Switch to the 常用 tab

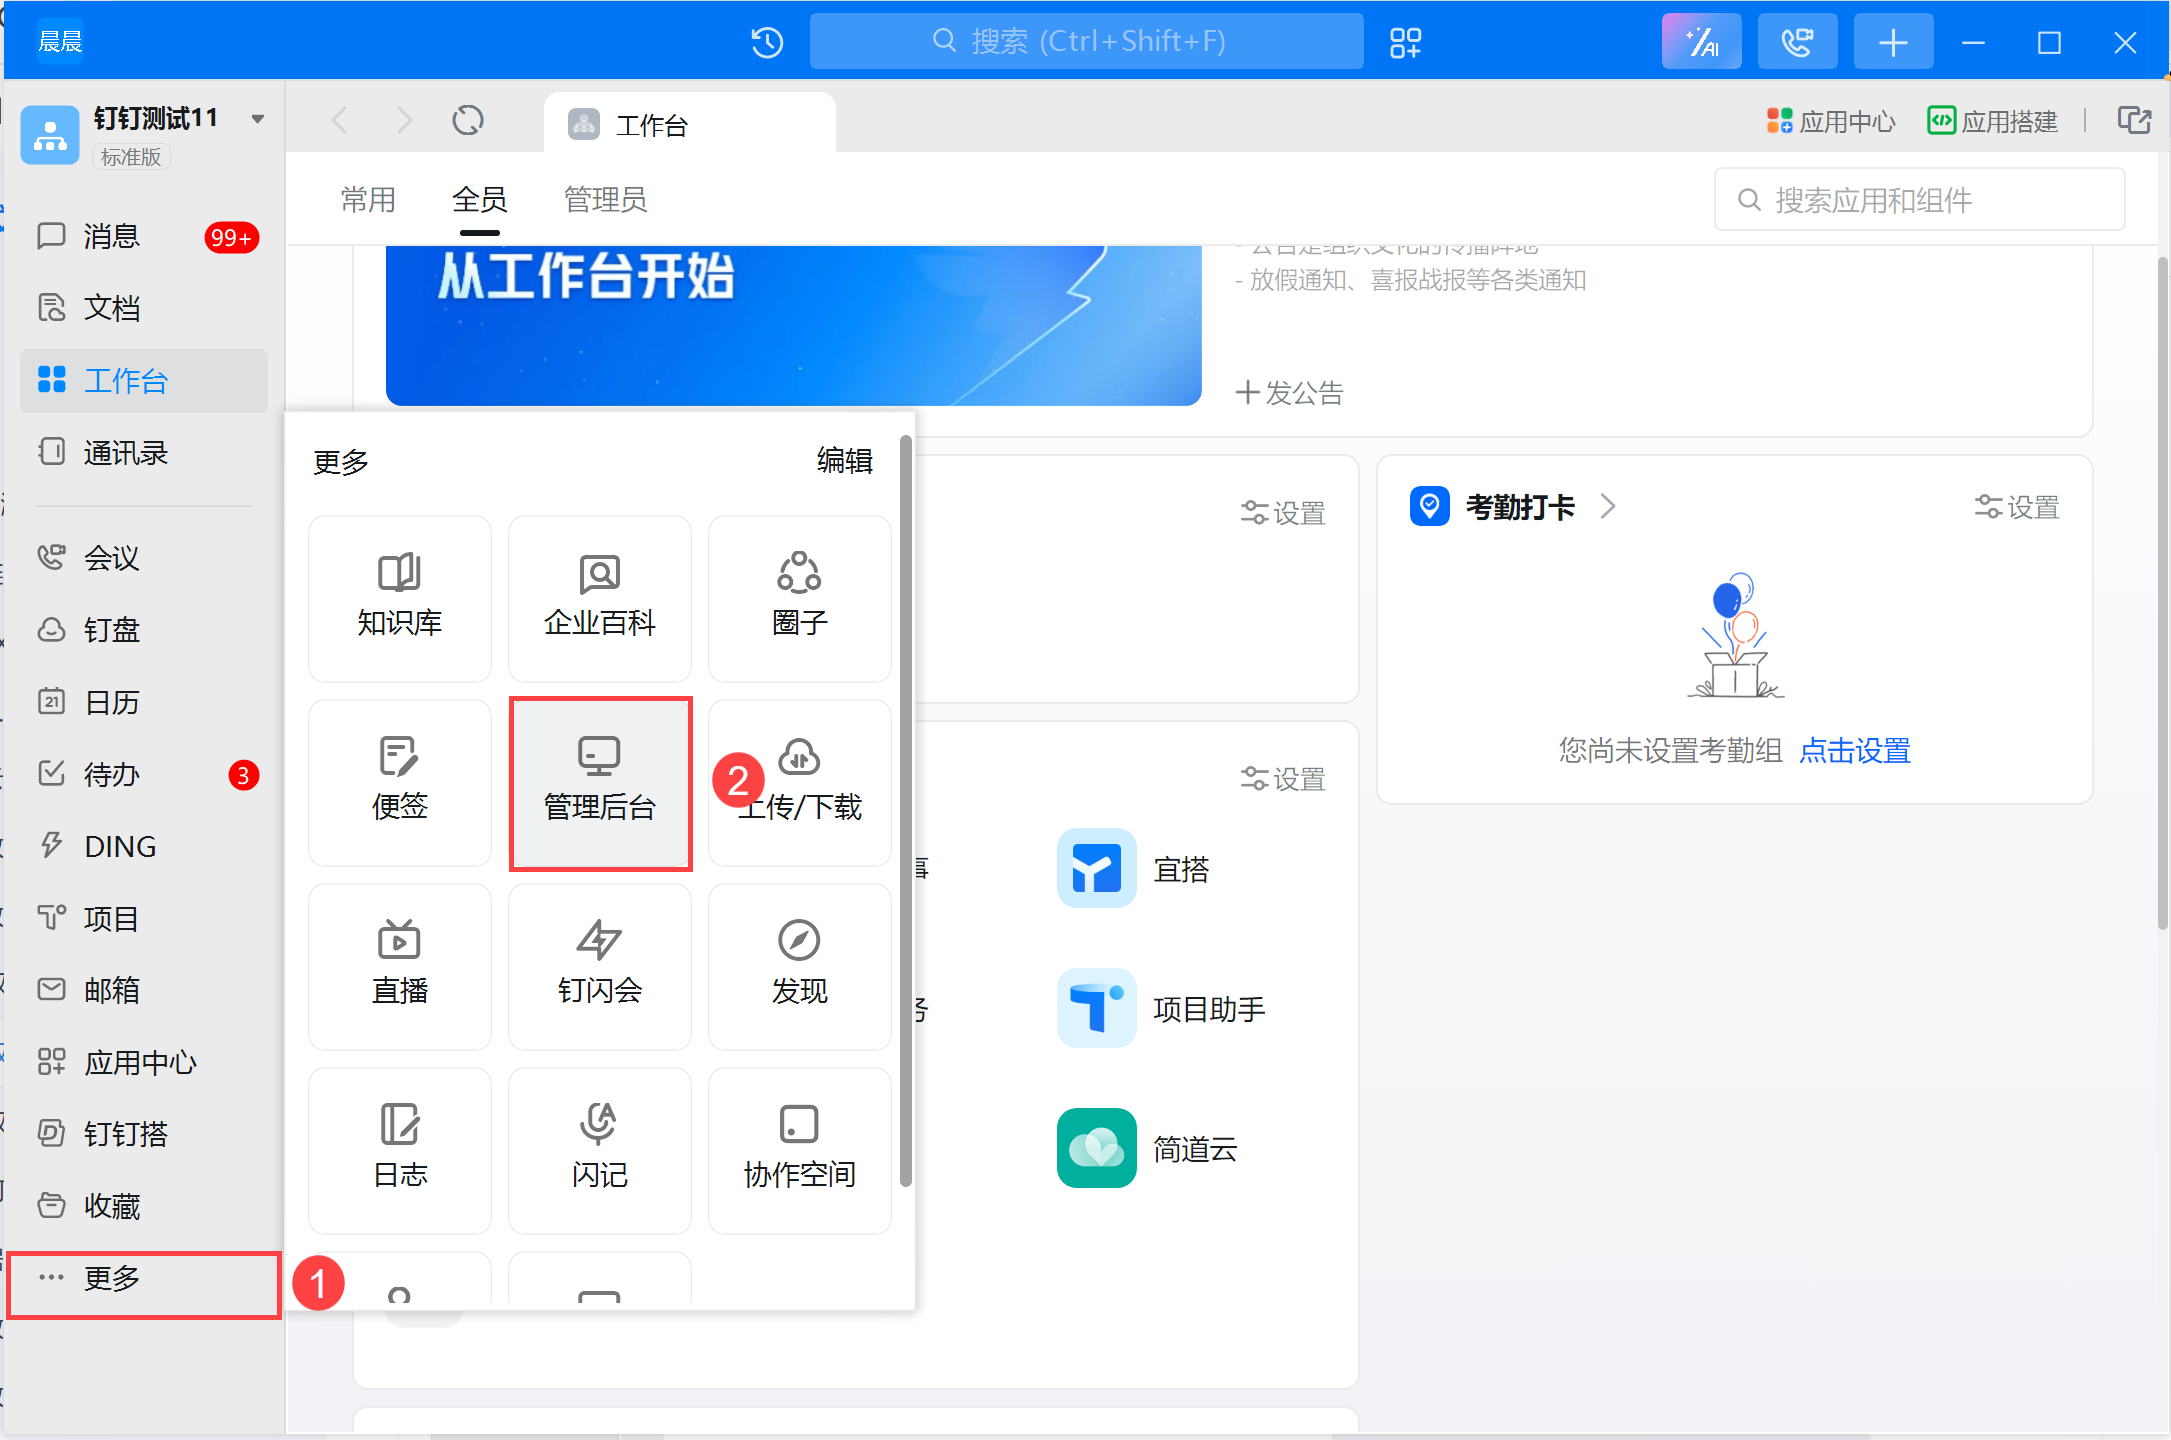pos(368,200)
